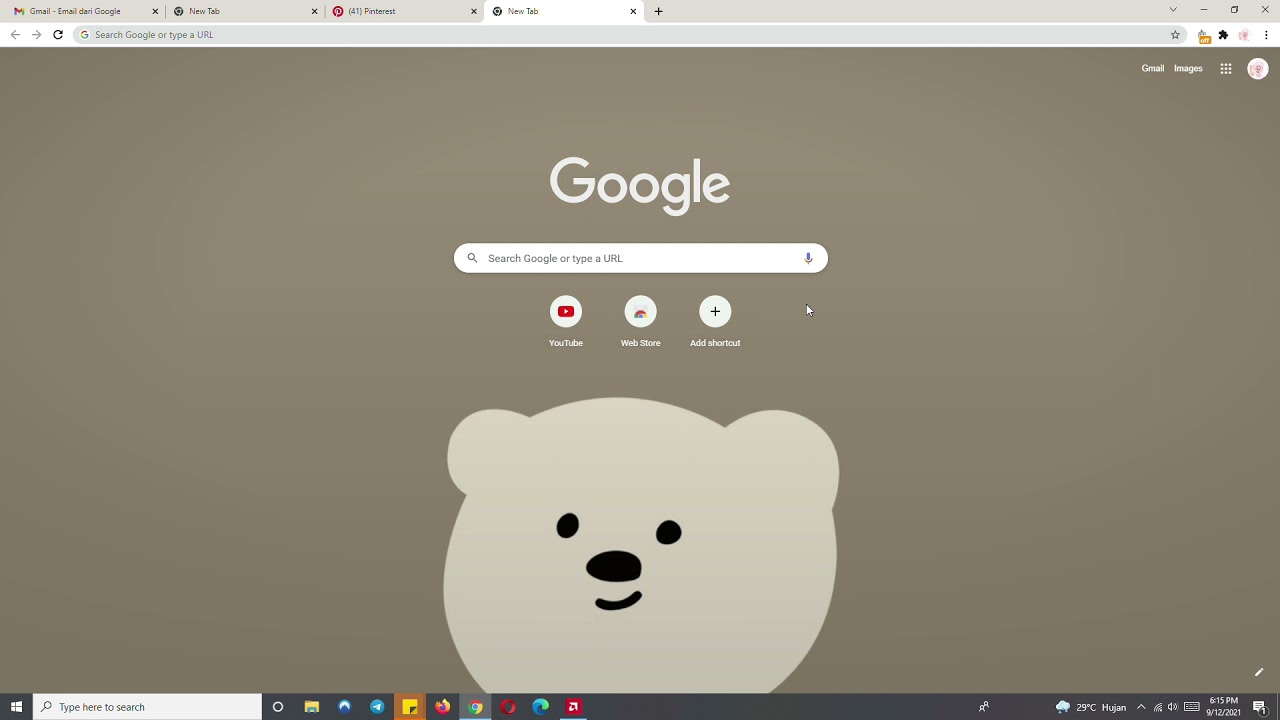Open the Images link
Image resolution: width=1280 pixels, height=720 pixels.
(1188, 69)
